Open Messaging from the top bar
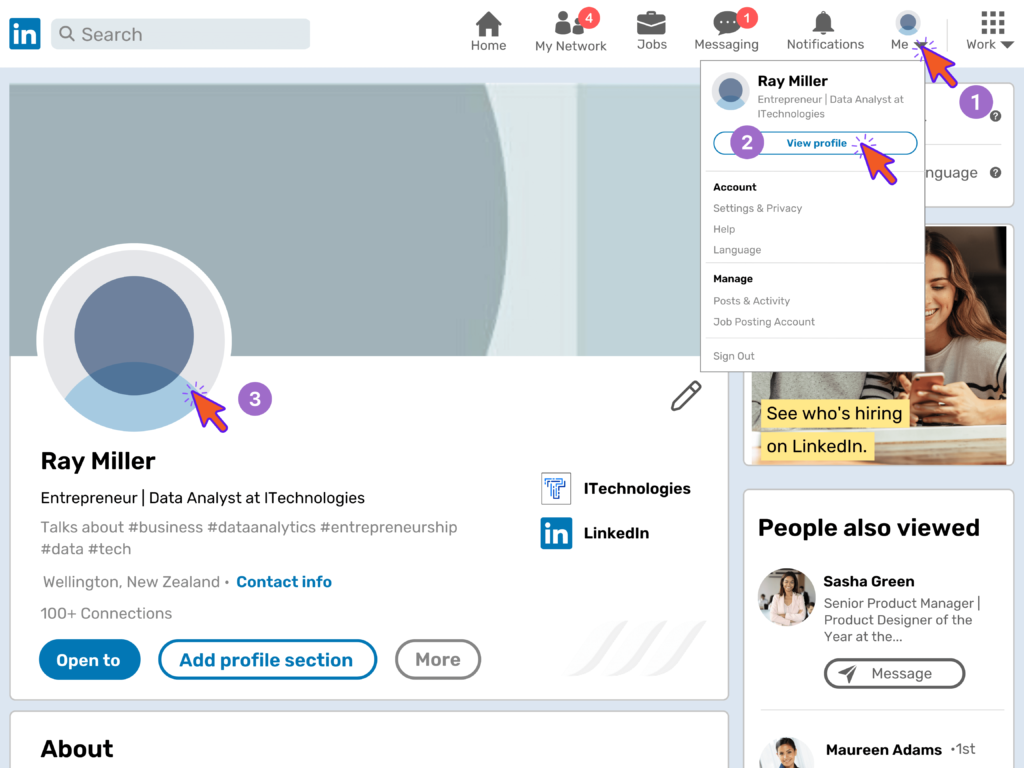 click(x=726, y=22)
